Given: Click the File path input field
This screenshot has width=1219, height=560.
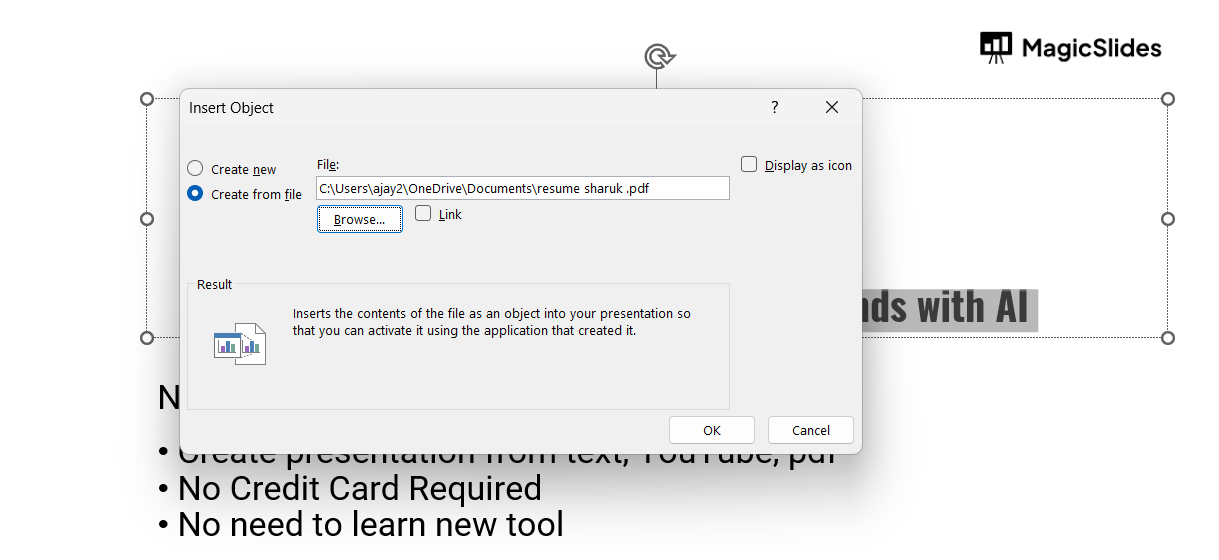Looking at the screenshot, I should click(x=523, y=188).
